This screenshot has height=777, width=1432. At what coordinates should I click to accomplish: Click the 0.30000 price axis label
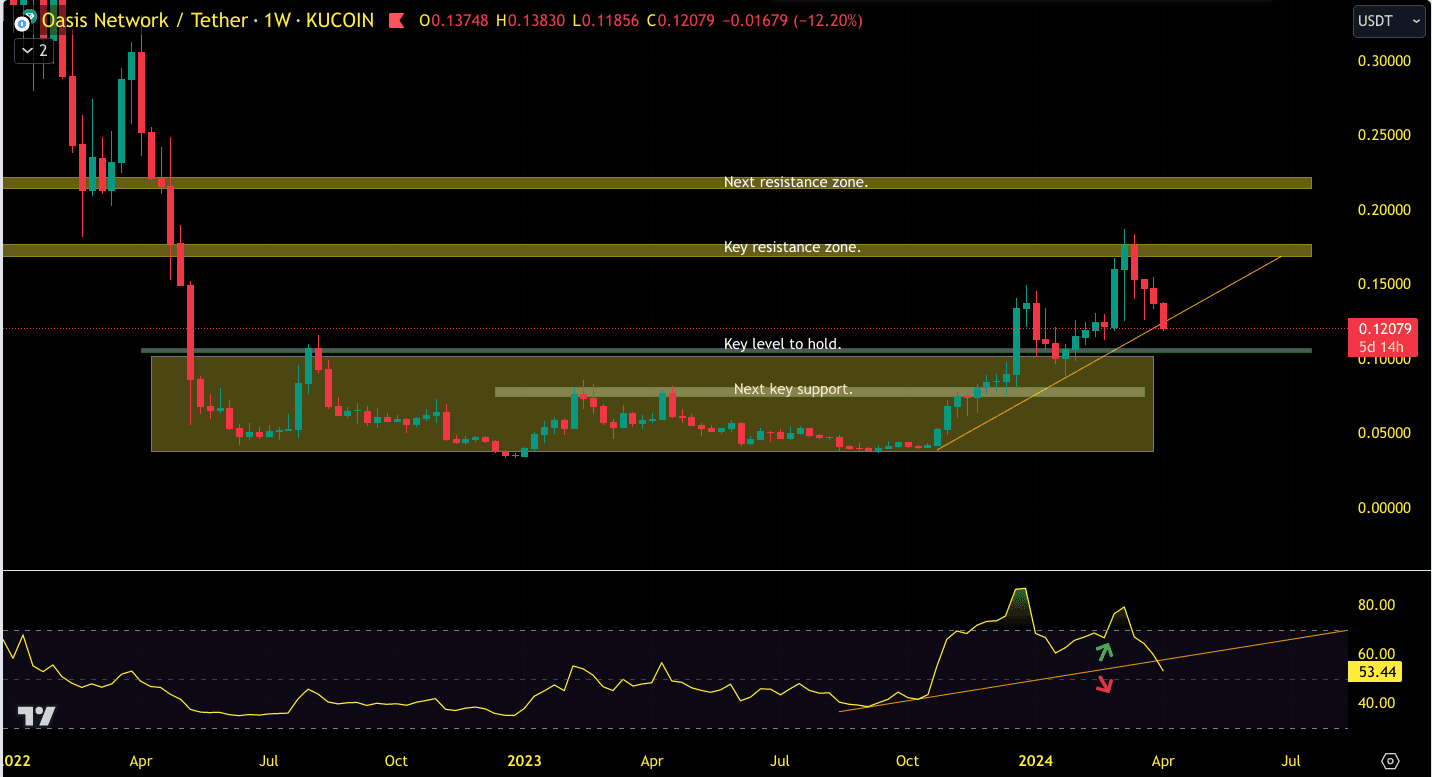[x=1384, y=61]
